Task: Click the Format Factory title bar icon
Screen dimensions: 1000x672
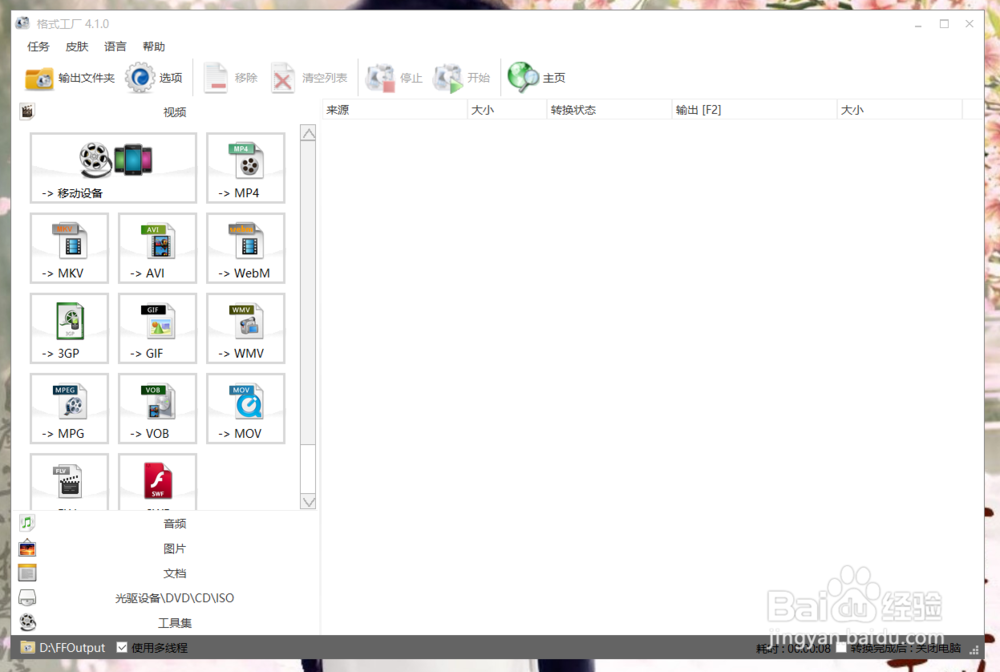Action: [x=23, y=24]
